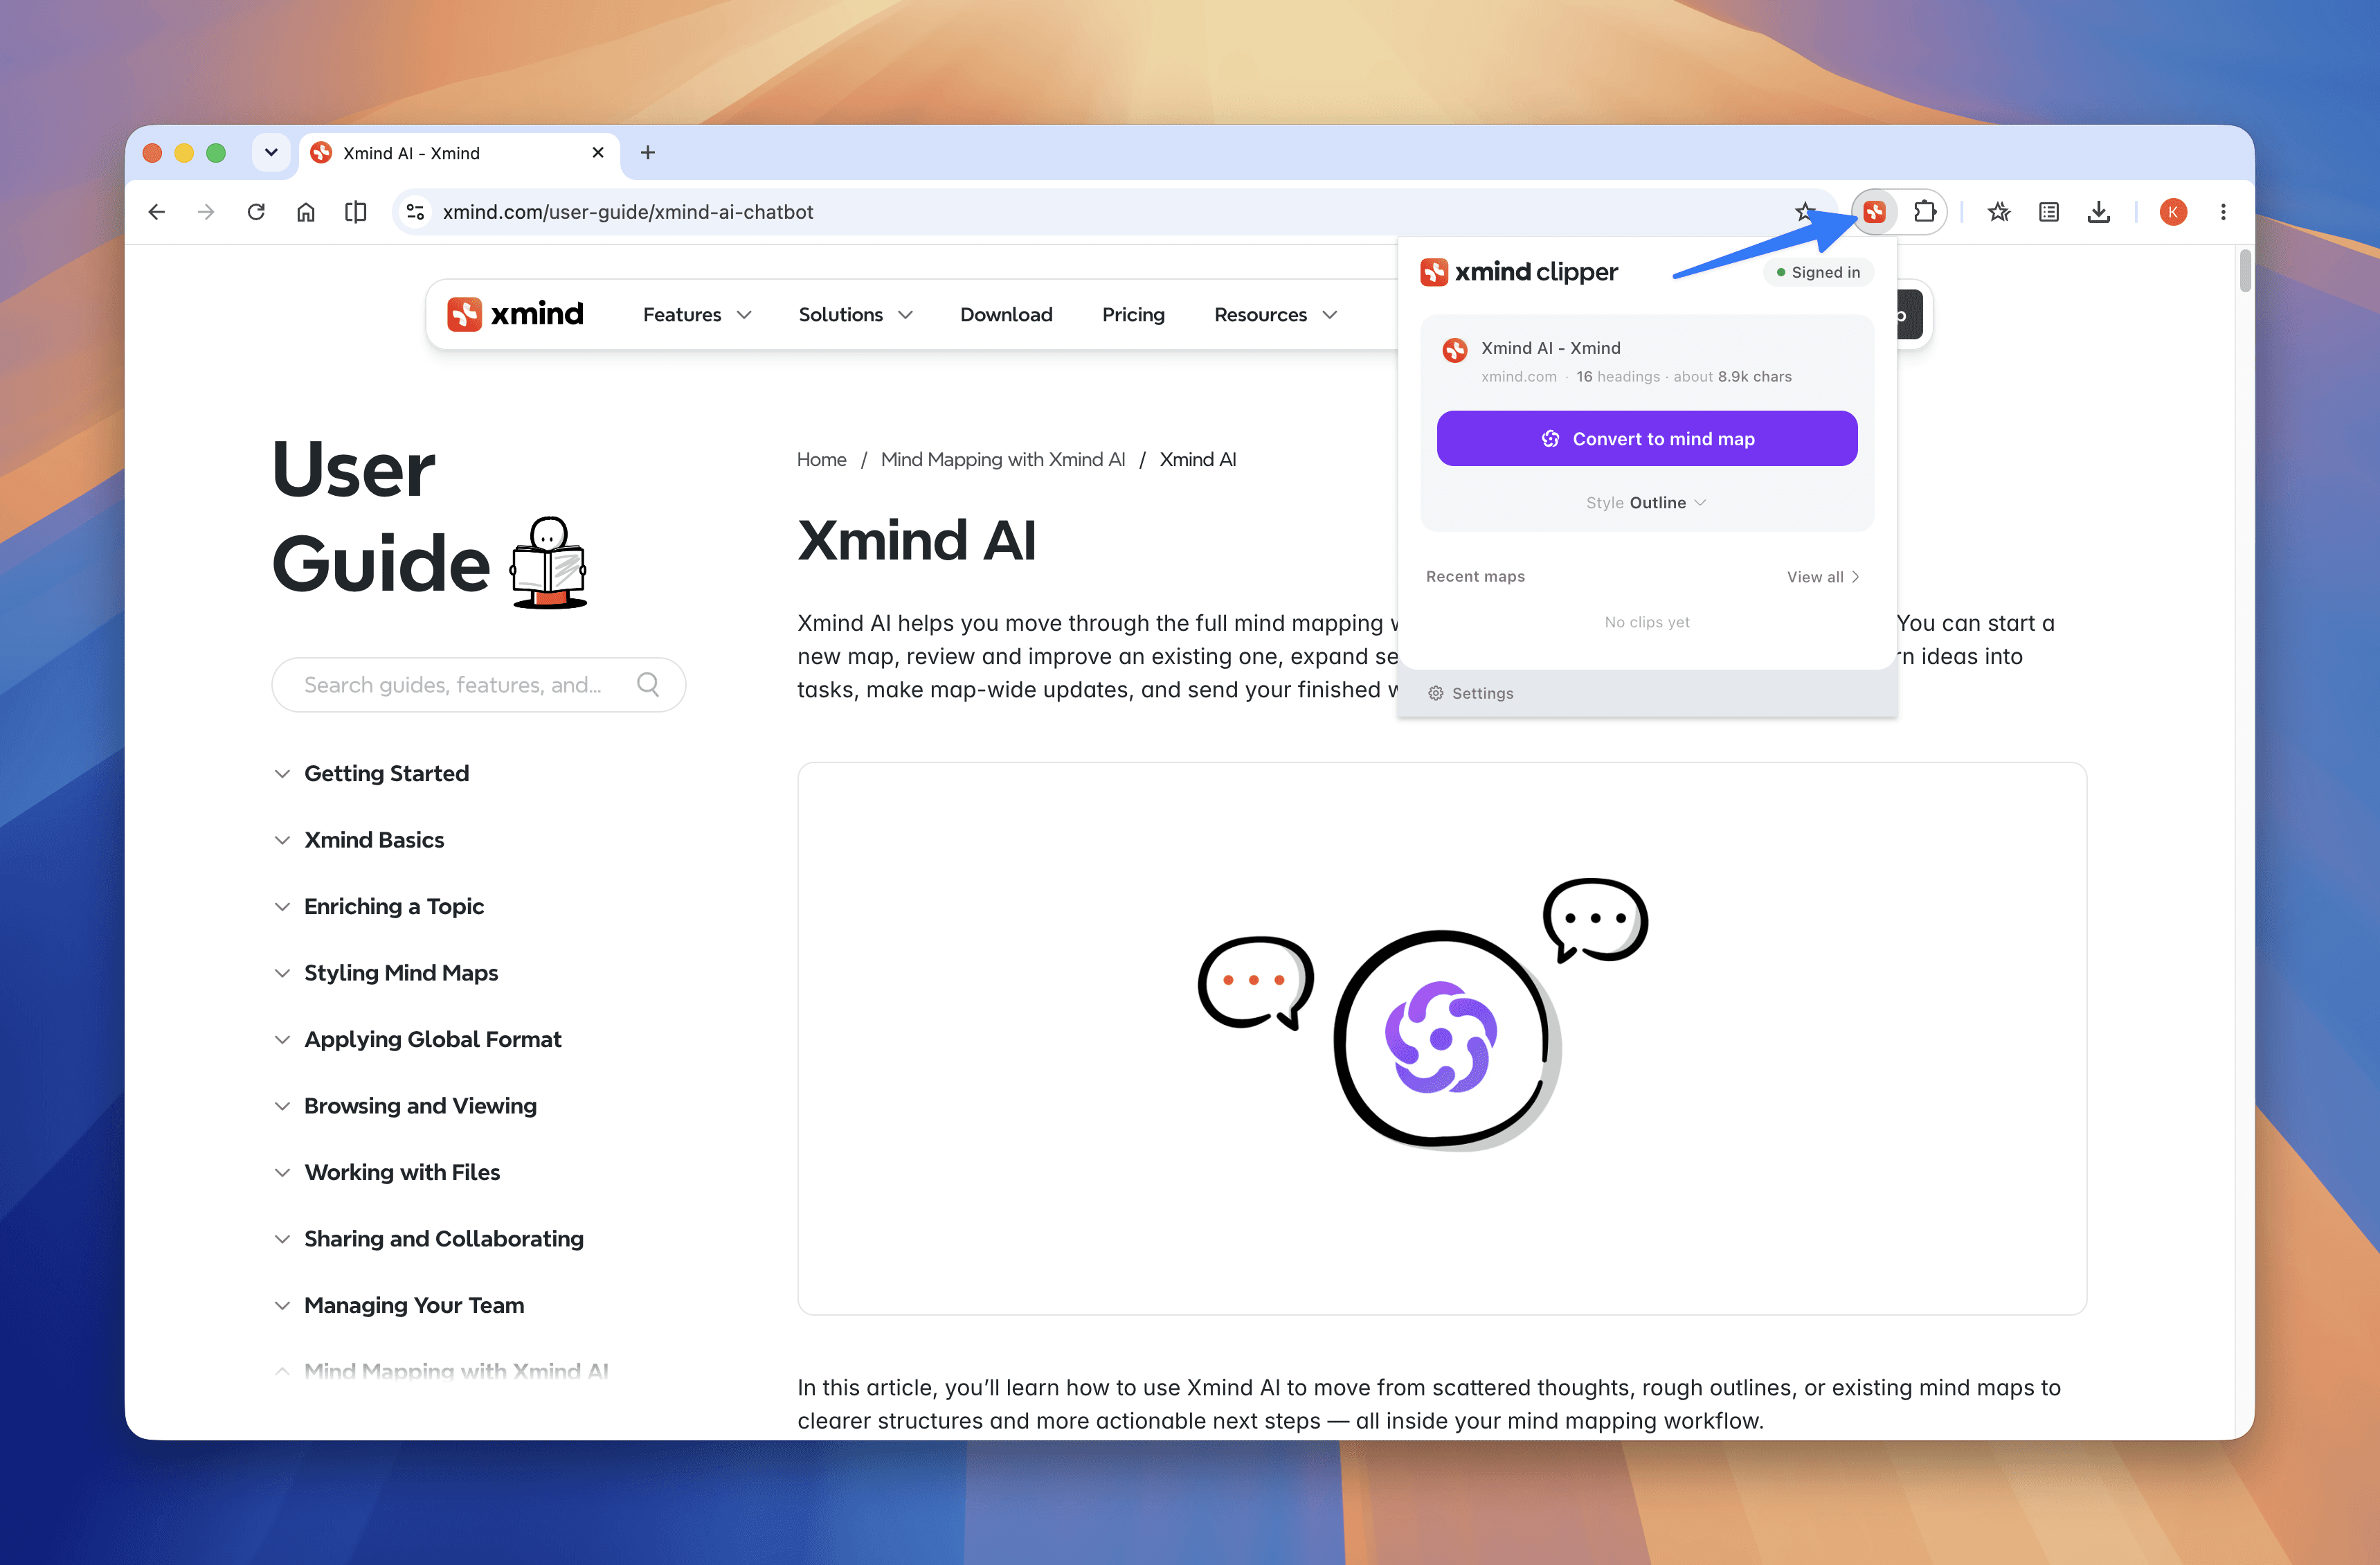Expand the Sharing and Collaborating section
This screenshot has height=1565, width=2380.
pyautogui.click(x=430, y=1239)
